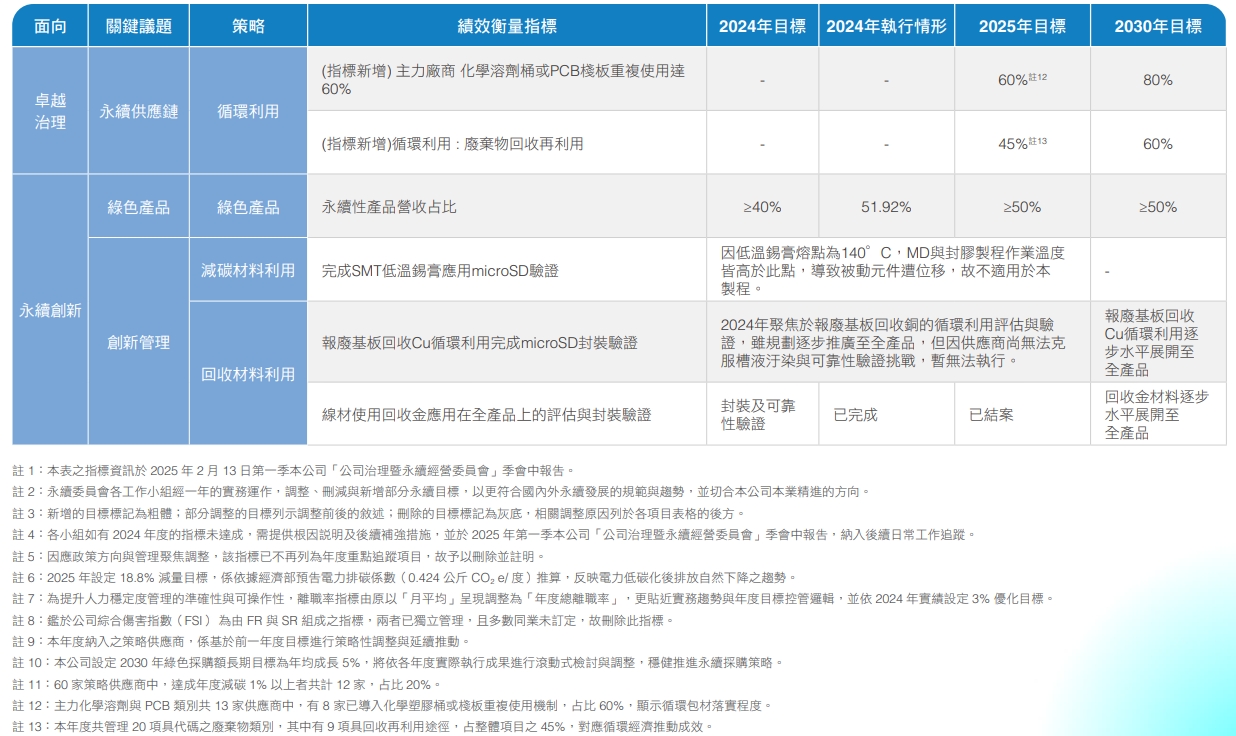
Task: Click footnote 註 10 about 綠色採購額
Action: coord(399,662)
